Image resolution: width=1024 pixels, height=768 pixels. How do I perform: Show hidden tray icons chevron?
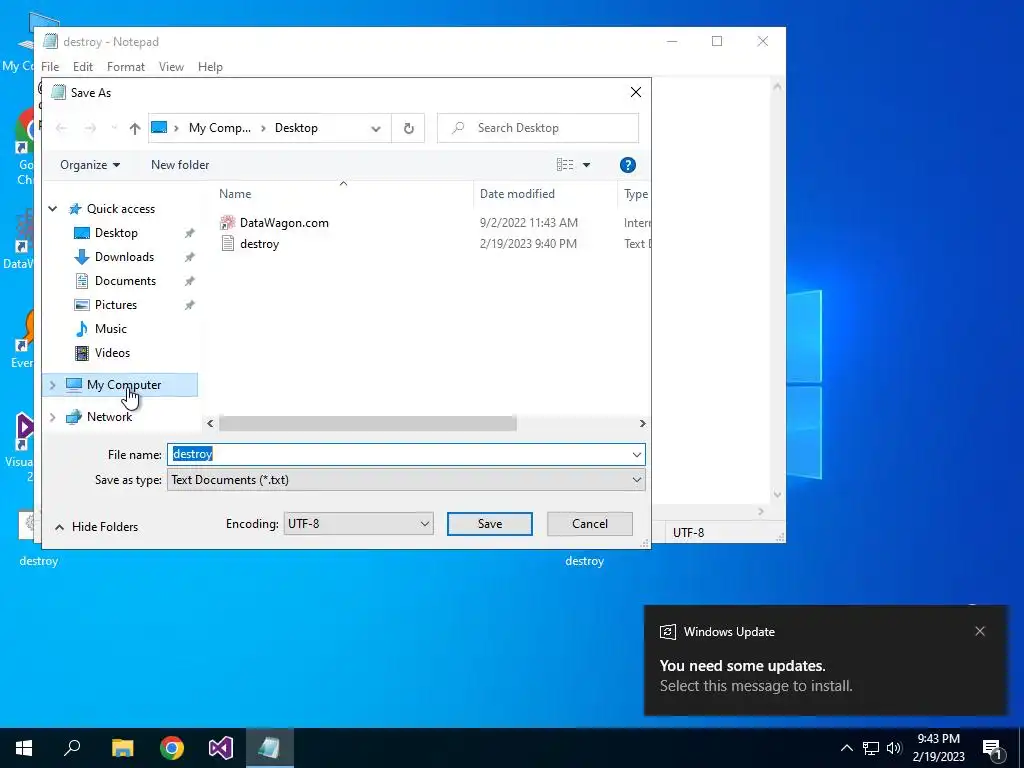point(846,748)
